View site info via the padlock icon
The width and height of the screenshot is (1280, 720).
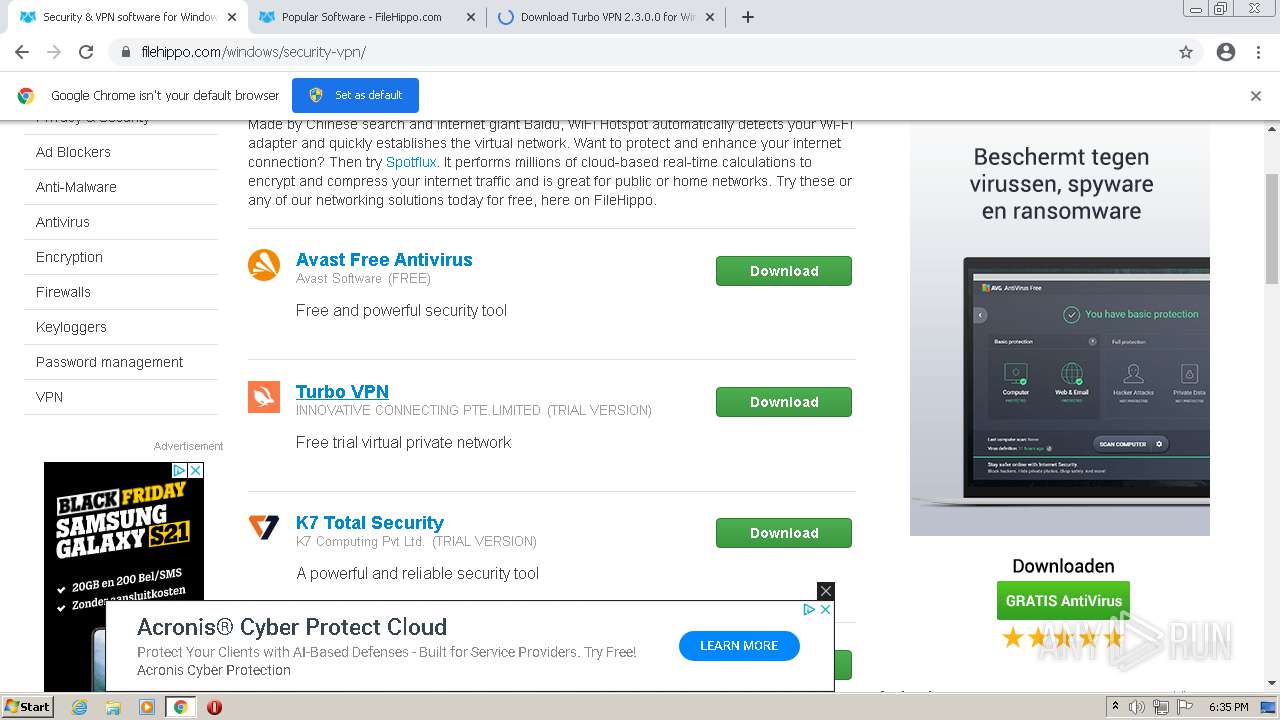coord(125,52)
